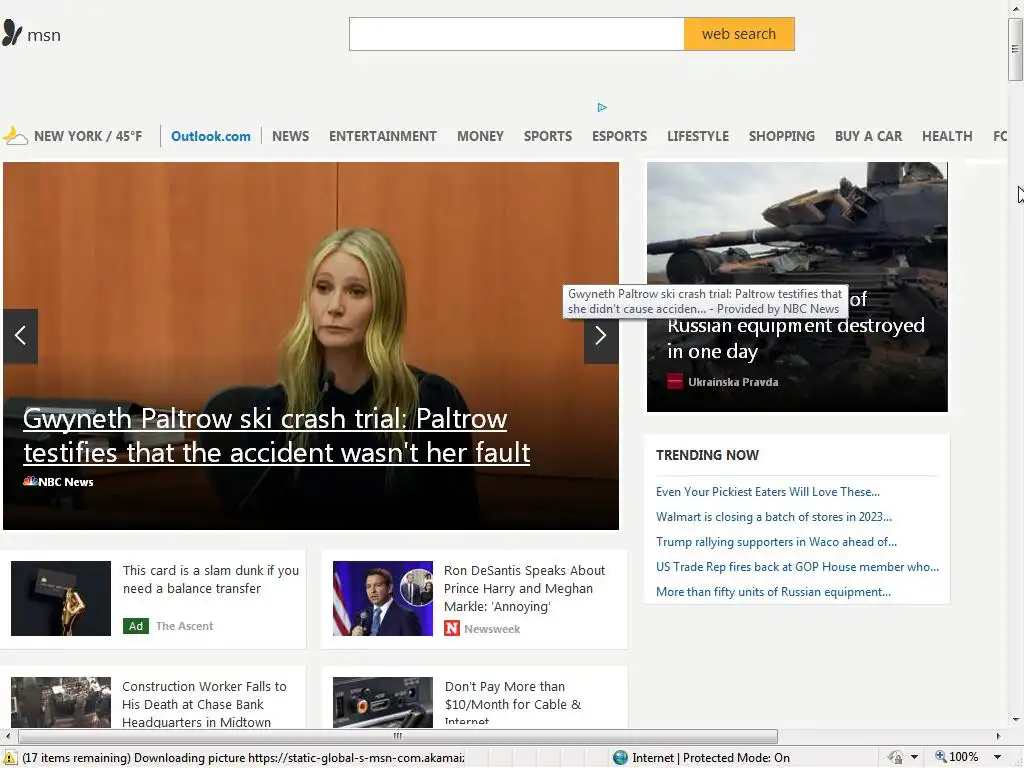Image resolution: width=1024 pixels, height=768 pixels.
Task: Click the weather sun-cloud icon
Action: [15, 136]
